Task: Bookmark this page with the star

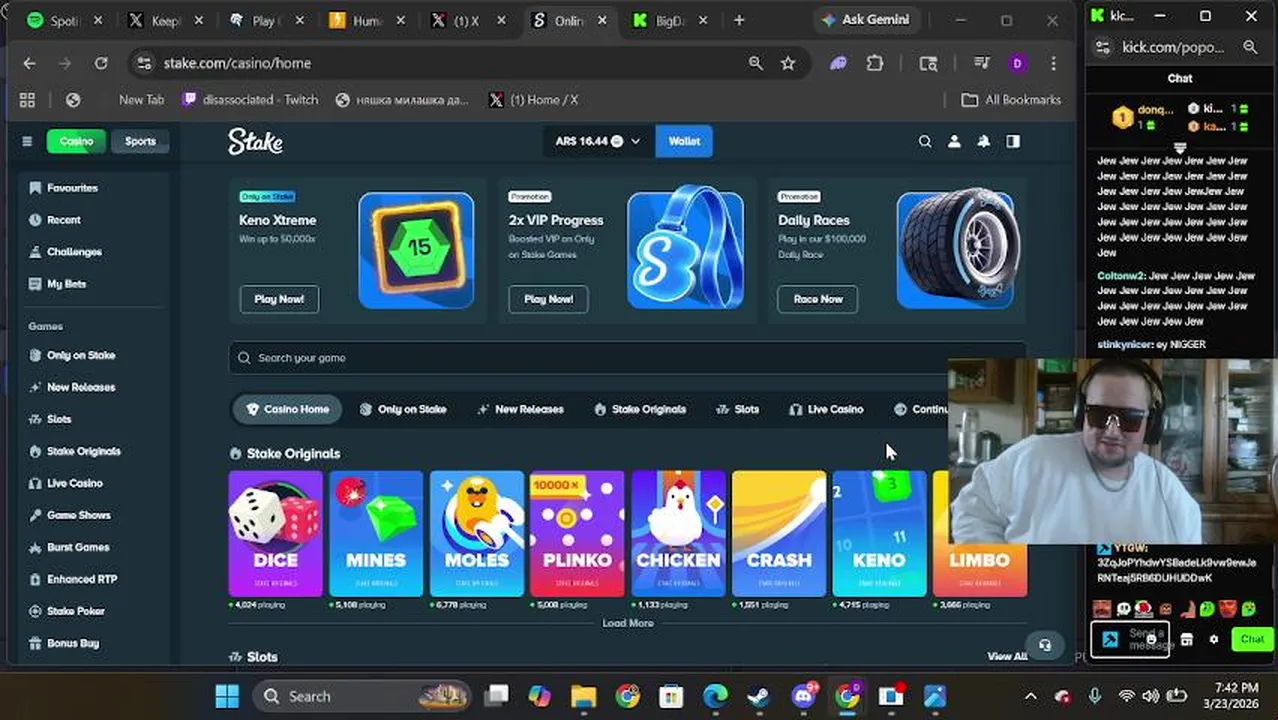Action: point(788,63)
